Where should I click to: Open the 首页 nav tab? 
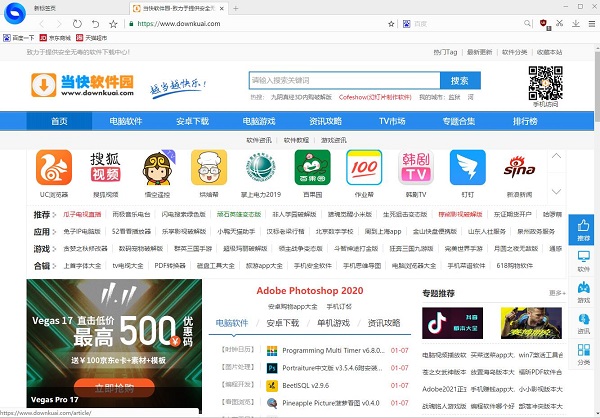click(59, 121)
